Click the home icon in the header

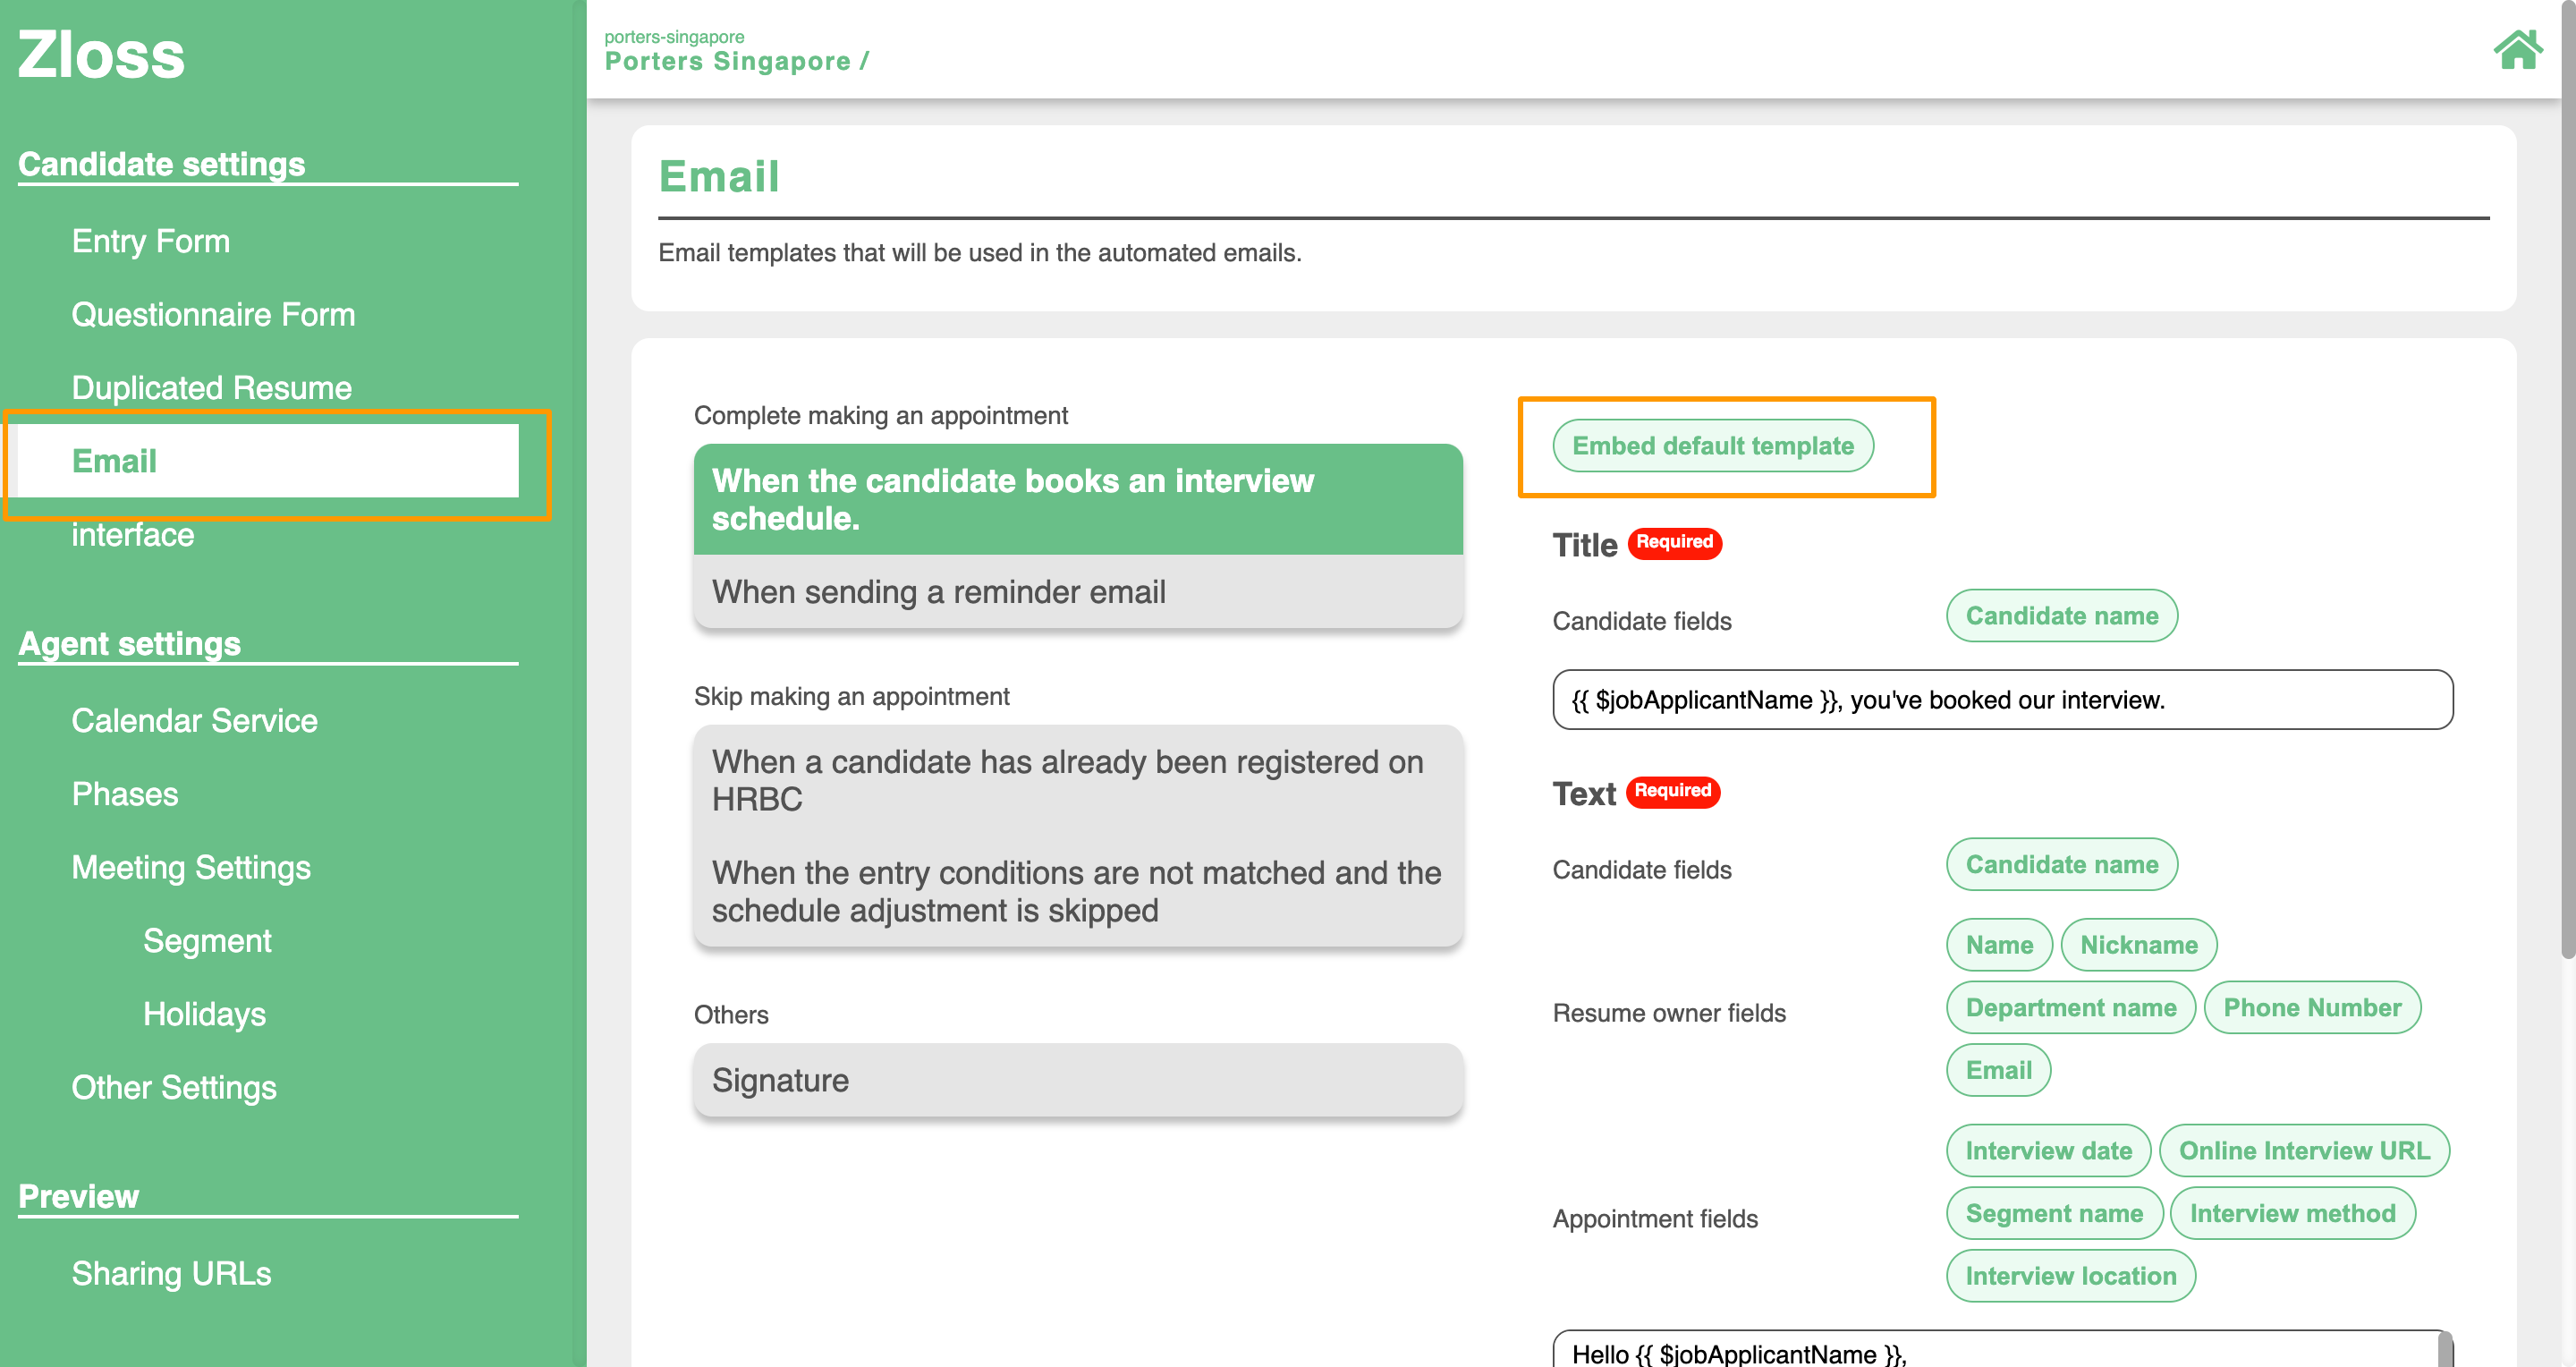coord(2517,50)
